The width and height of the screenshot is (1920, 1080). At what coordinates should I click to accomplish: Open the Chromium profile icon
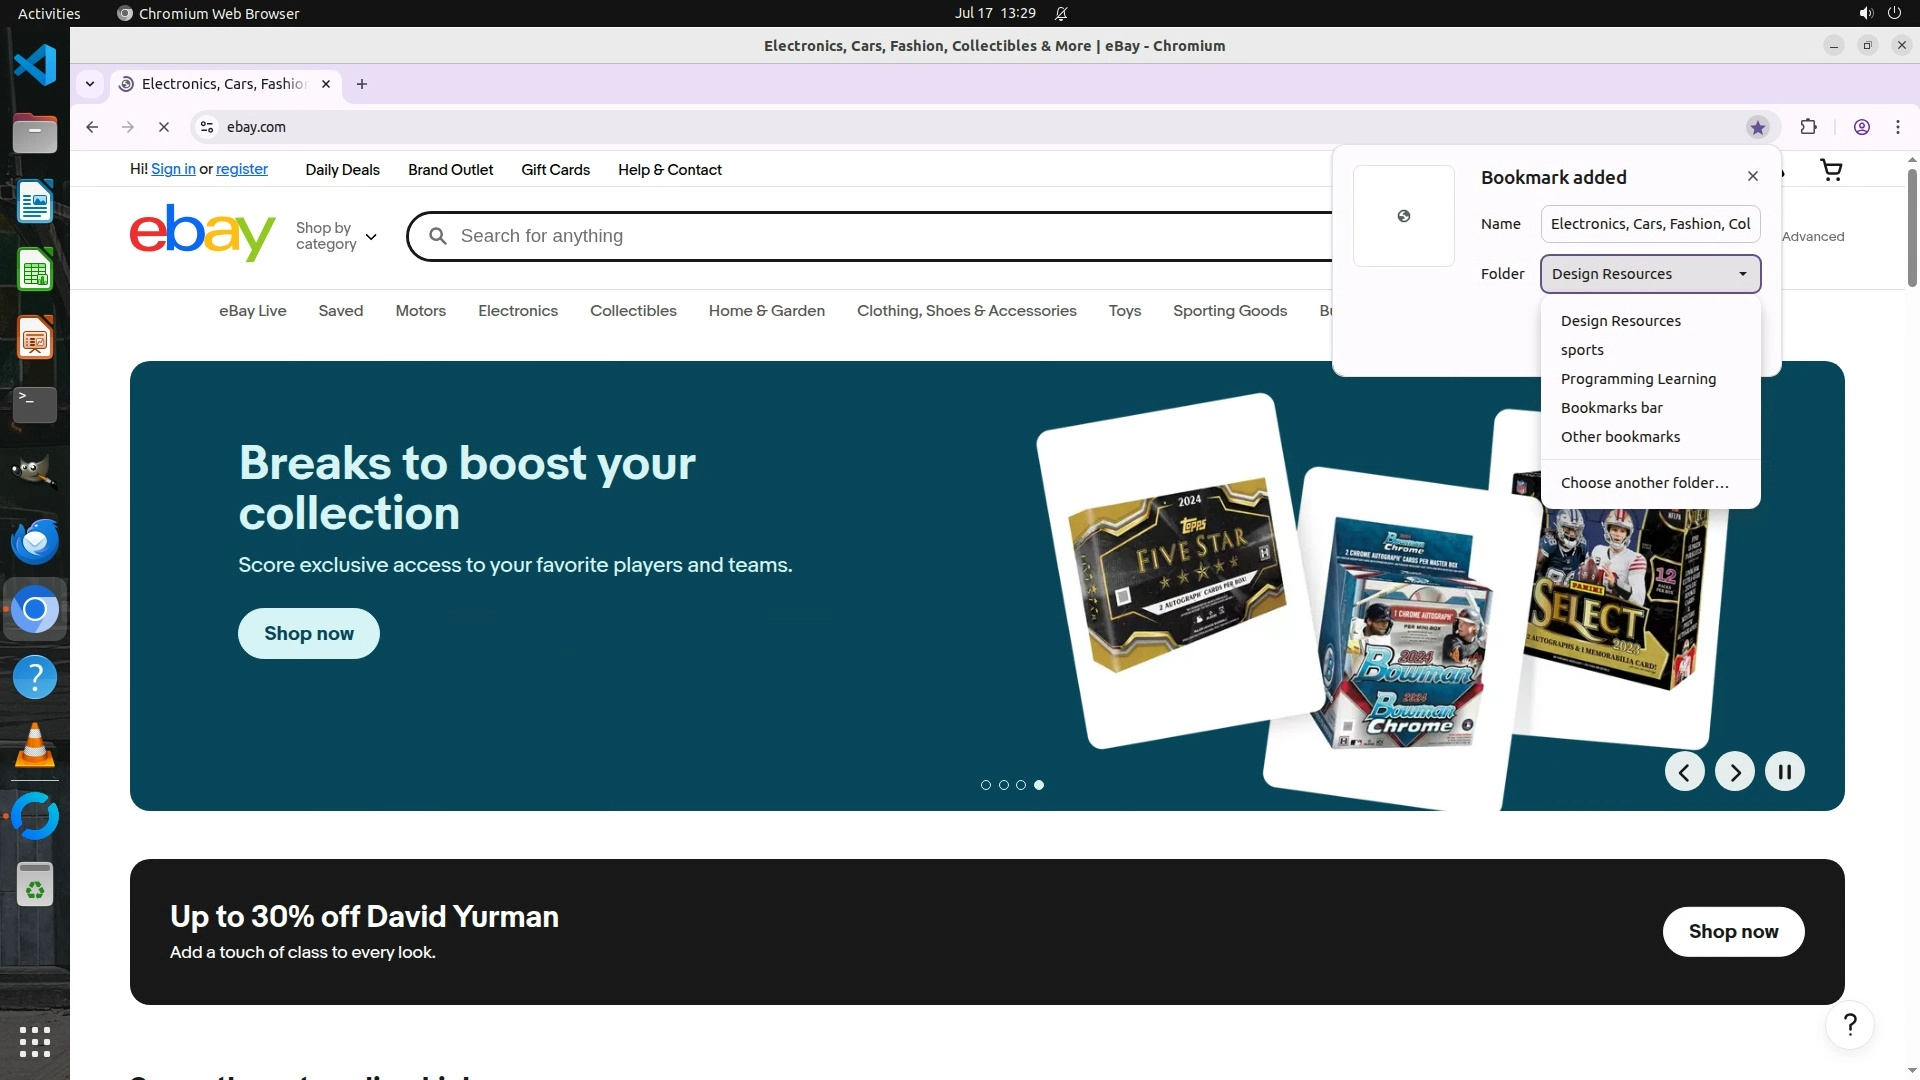click(1861, 127)
